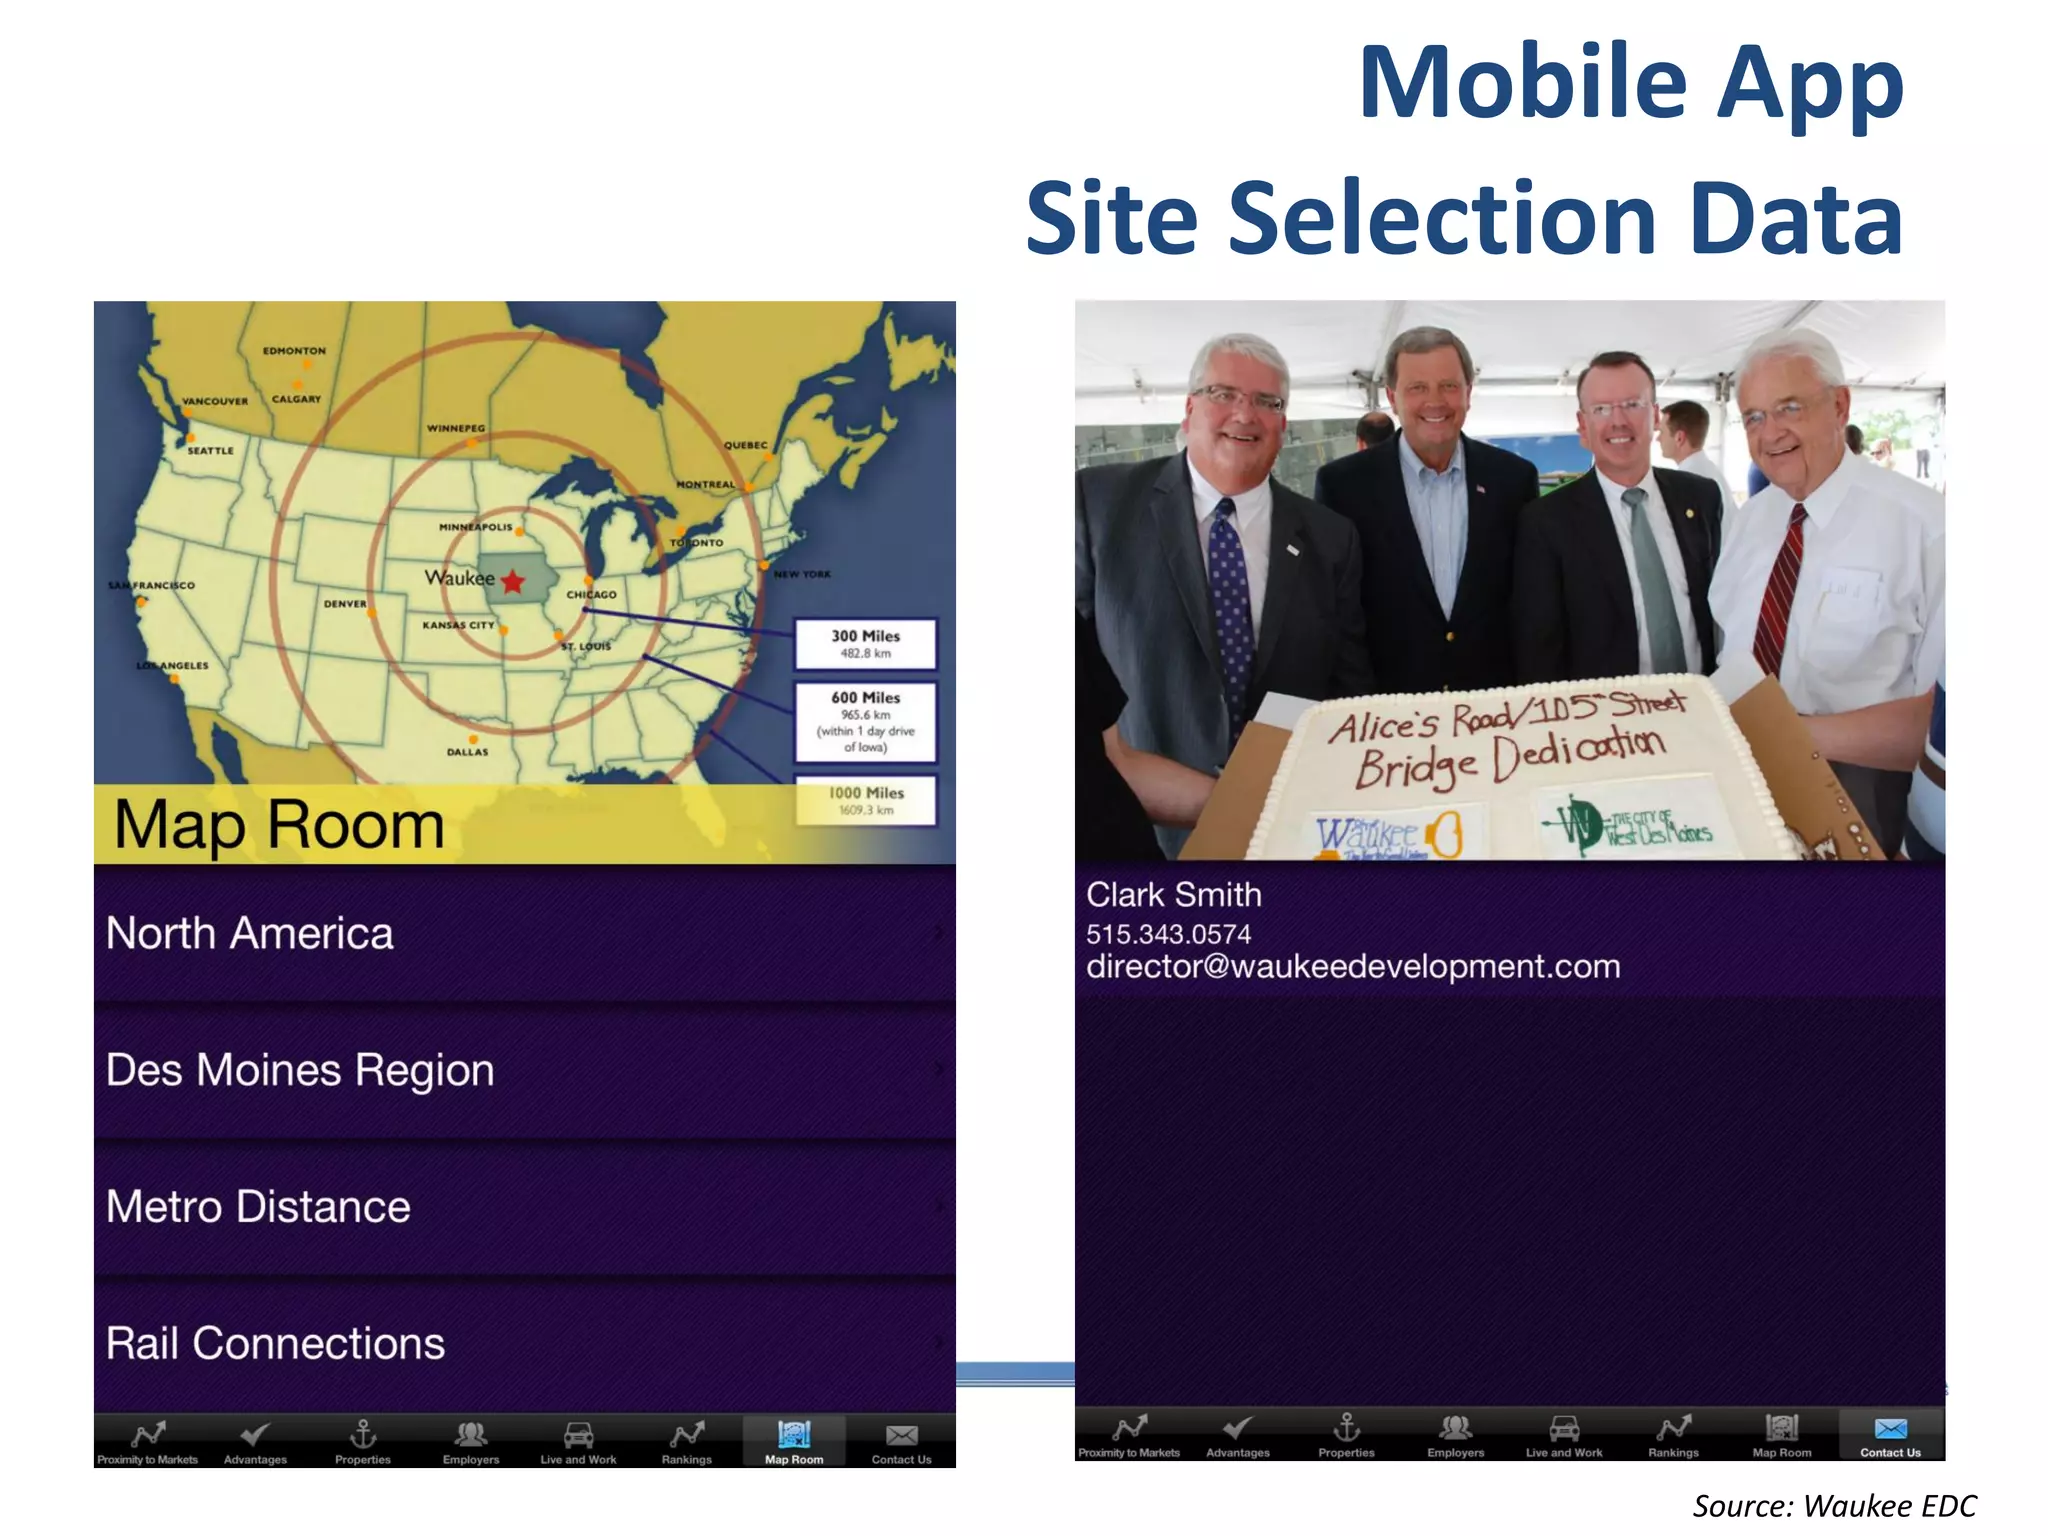Expand chevron on Metro Distance row
Image resolution: width=2048 pixels, height=1536 pixels.
click(x=939, y=1207)
